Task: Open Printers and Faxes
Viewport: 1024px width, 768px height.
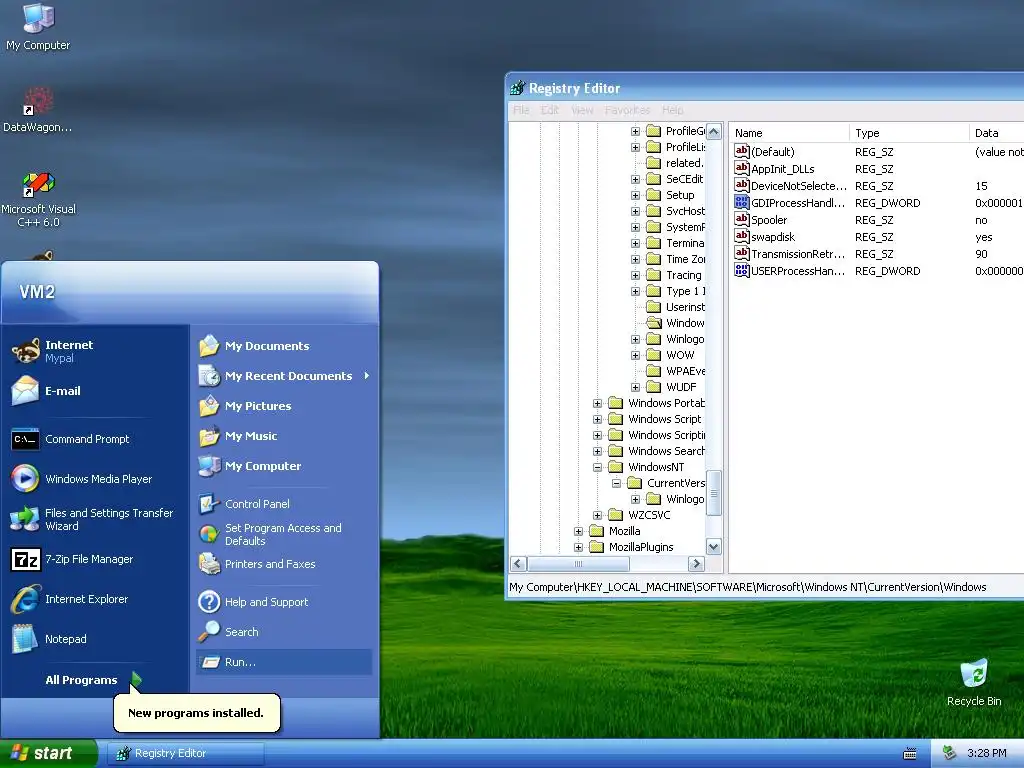Action: coord(257,564)
